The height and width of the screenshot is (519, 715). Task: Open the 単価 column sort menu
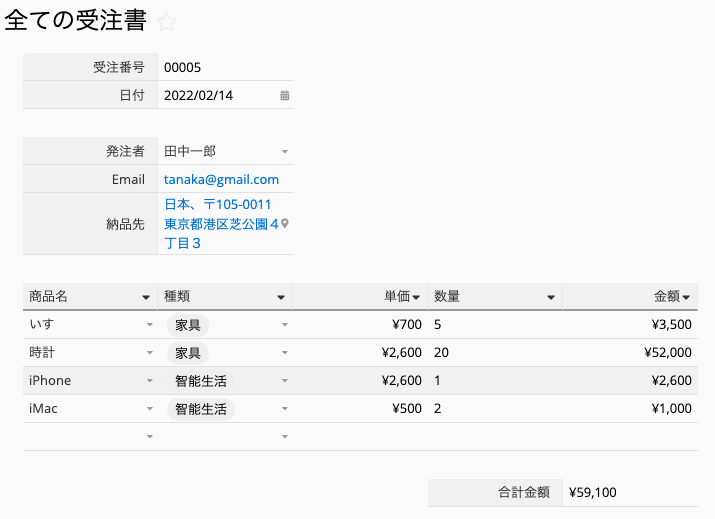(415, 297)
